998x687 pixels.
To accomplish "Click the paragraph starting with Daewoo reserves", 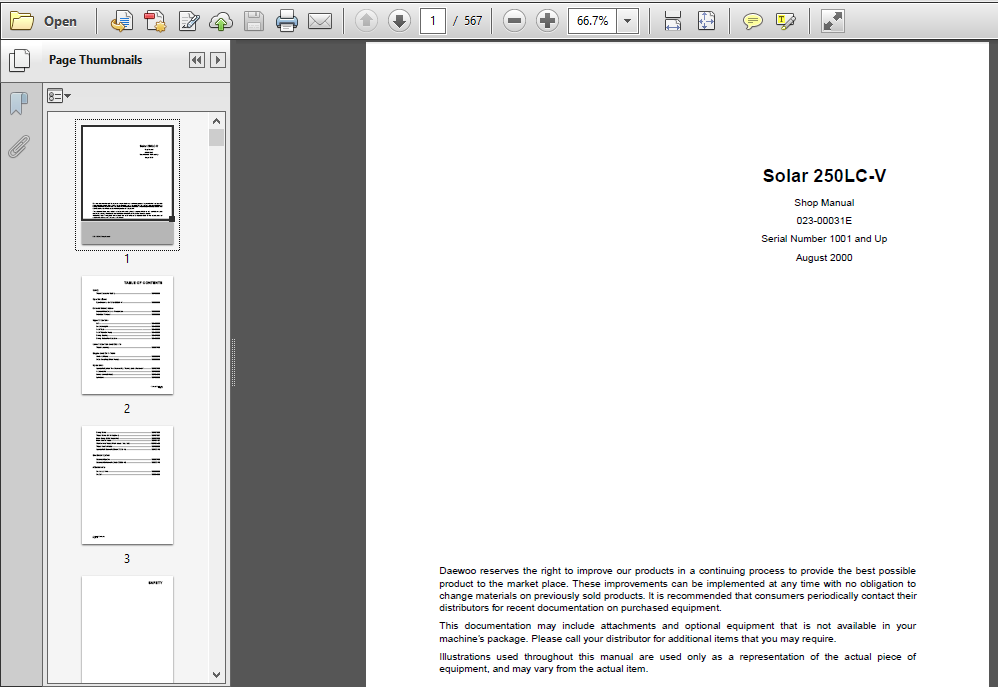I will coord(678,589).
